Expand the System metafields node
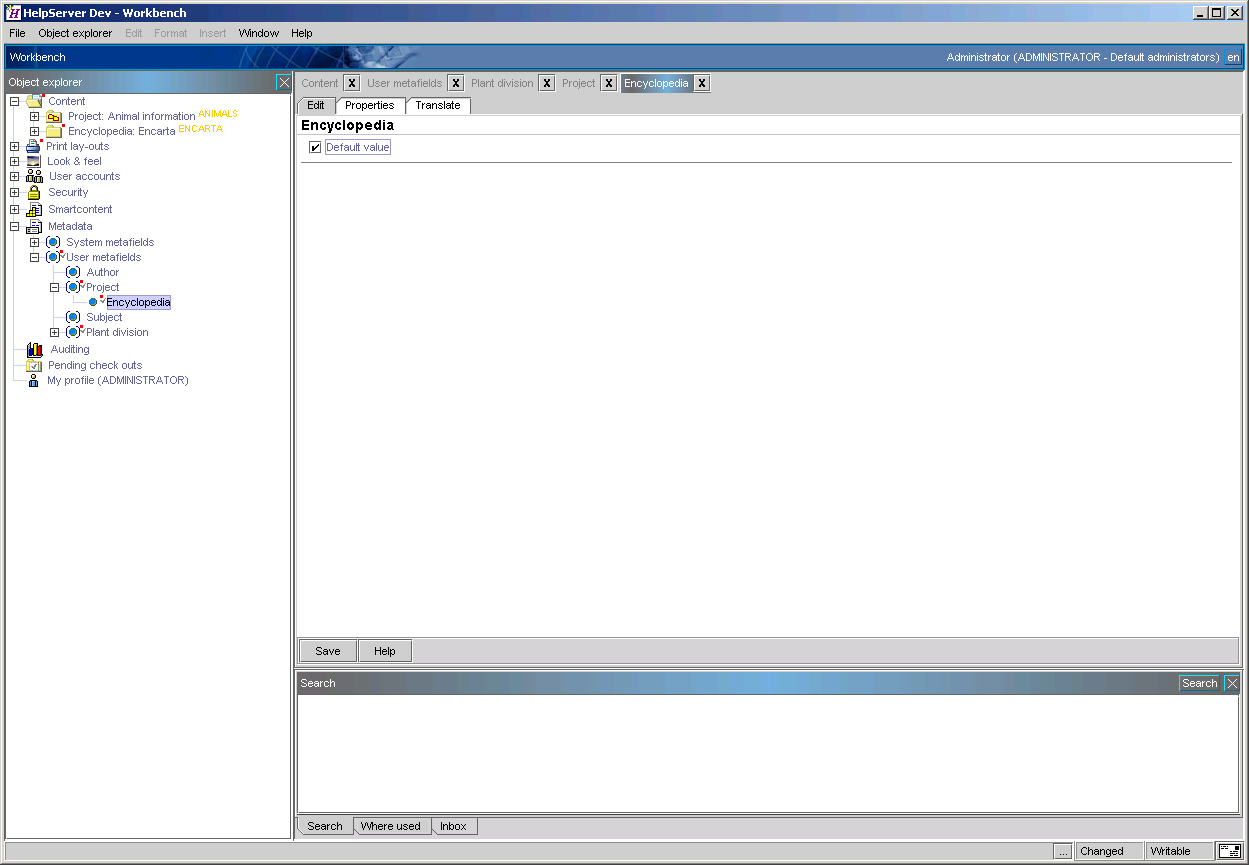This screenshot has height=865, width=1249. (34, 242)
